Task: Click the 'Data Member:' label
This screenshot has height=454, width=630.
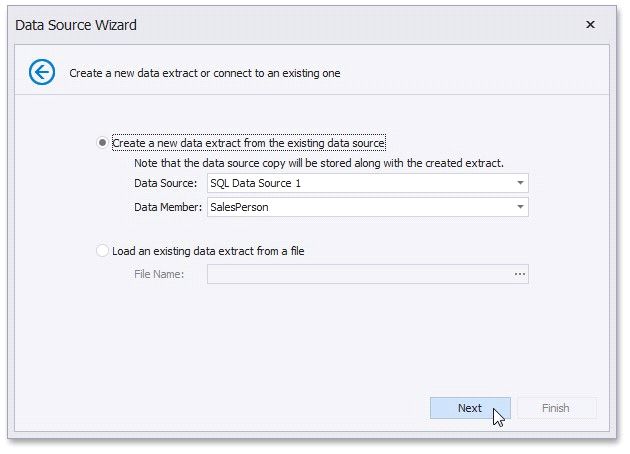Action: (x=167, y=207)
